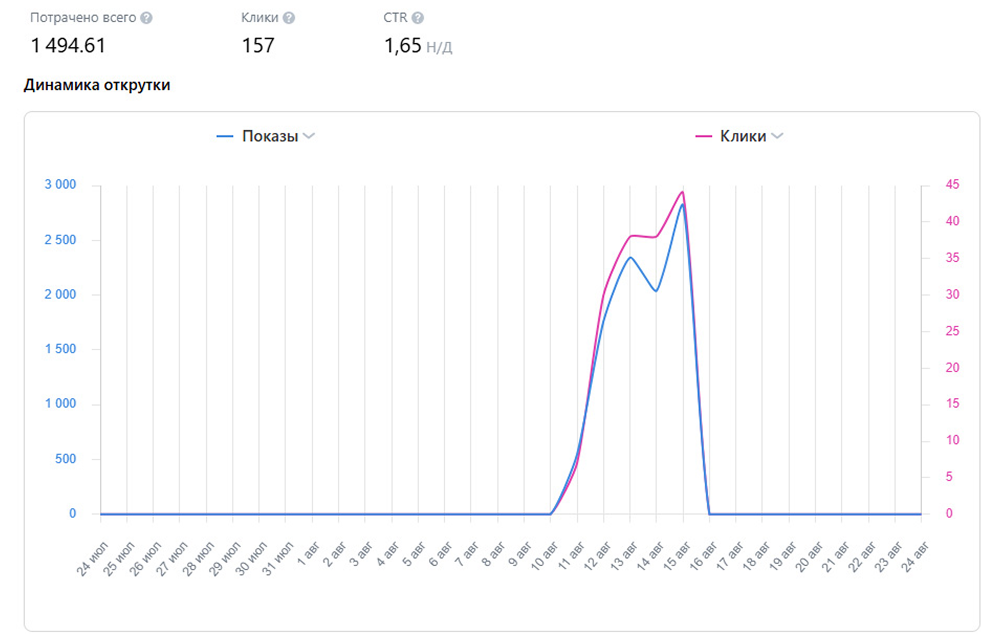
Task: Click the chart peak at 15 авг
Action: click(682, 193)
